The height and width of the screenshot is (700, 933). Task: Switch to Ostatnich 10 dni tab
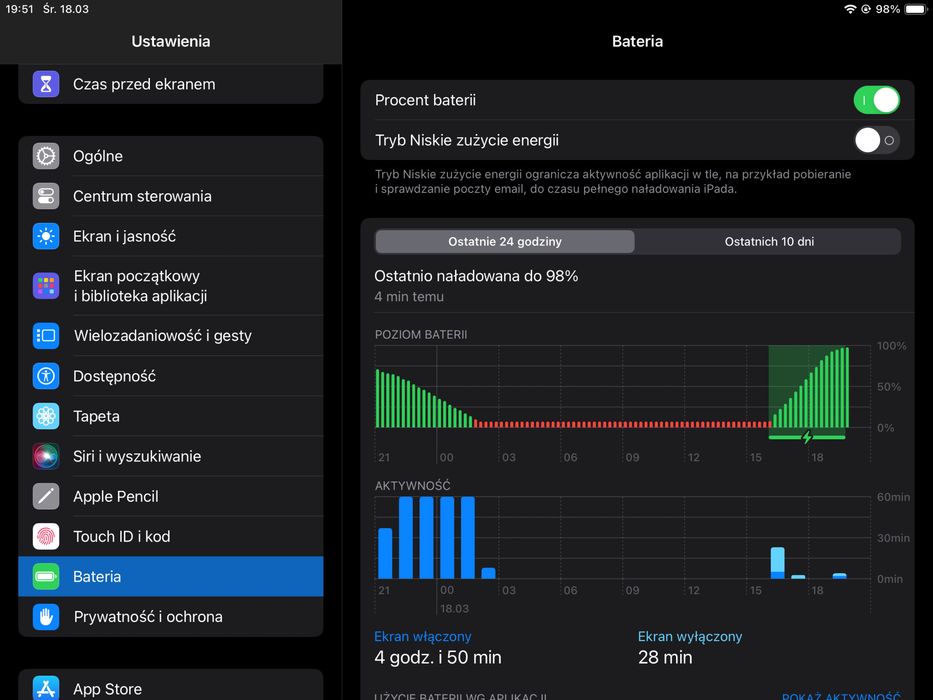coord(769,242)
